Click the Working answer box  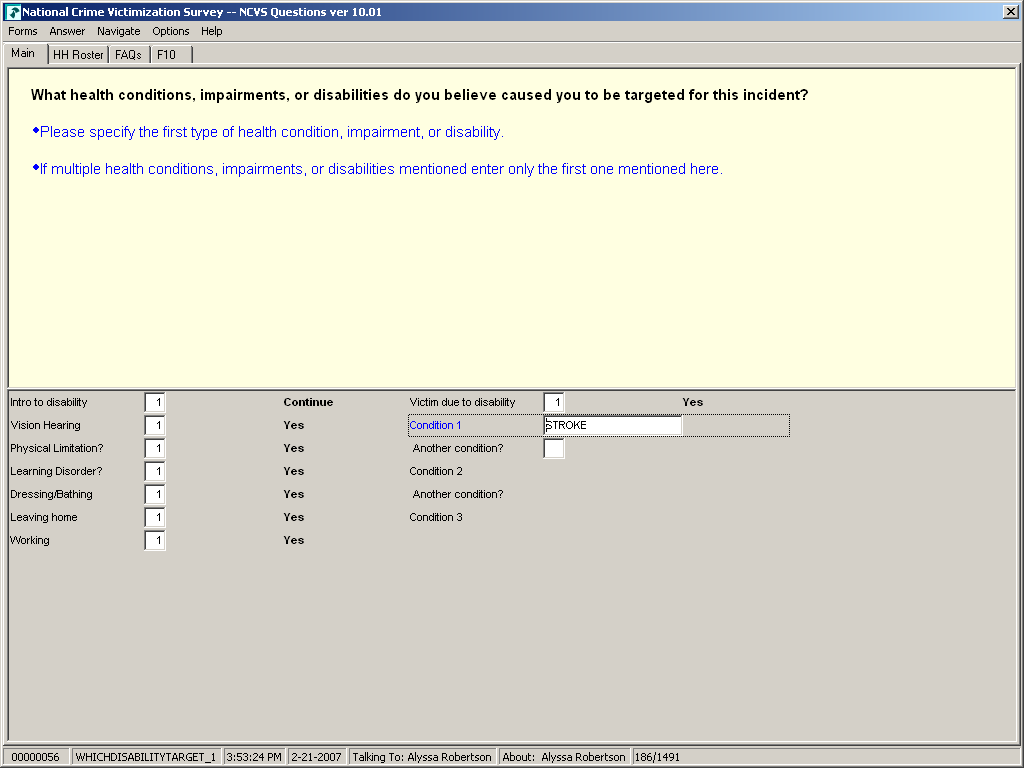155,541
